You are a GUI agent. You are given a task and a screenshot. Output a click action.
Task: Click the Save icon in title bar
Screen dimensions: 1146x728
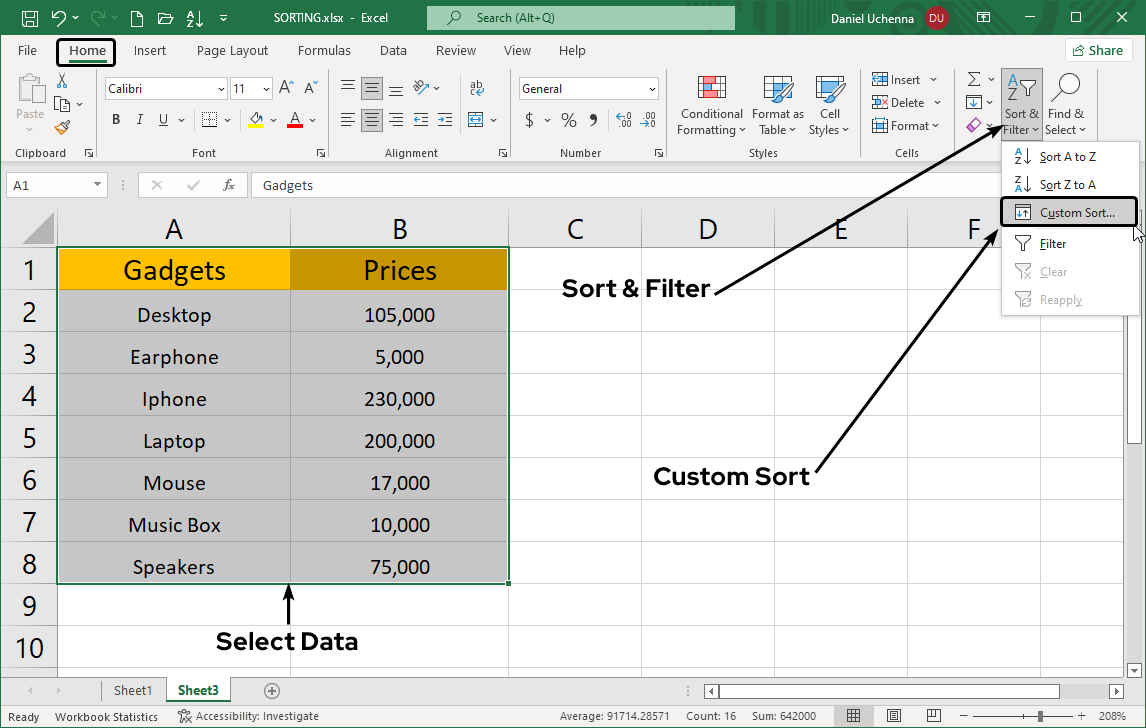(x=30, y=18)
